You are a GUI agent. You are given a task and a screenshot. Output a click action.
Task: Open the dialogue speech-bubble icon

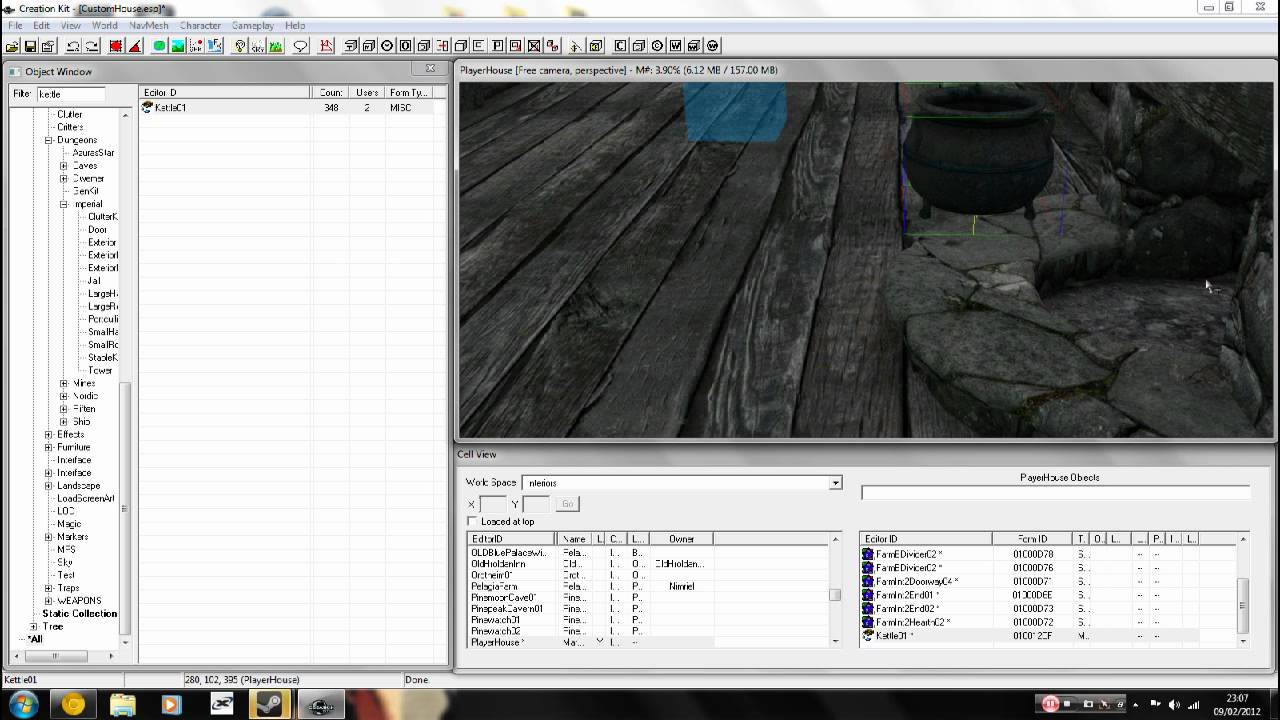301,46
